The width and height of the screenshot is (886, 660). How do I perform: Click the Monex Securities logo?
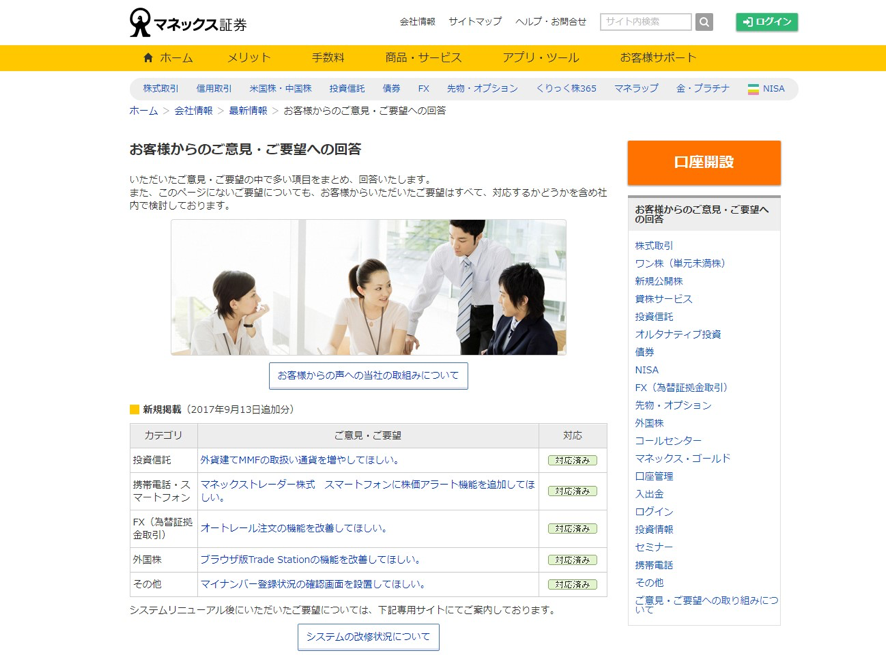(188, 23)
